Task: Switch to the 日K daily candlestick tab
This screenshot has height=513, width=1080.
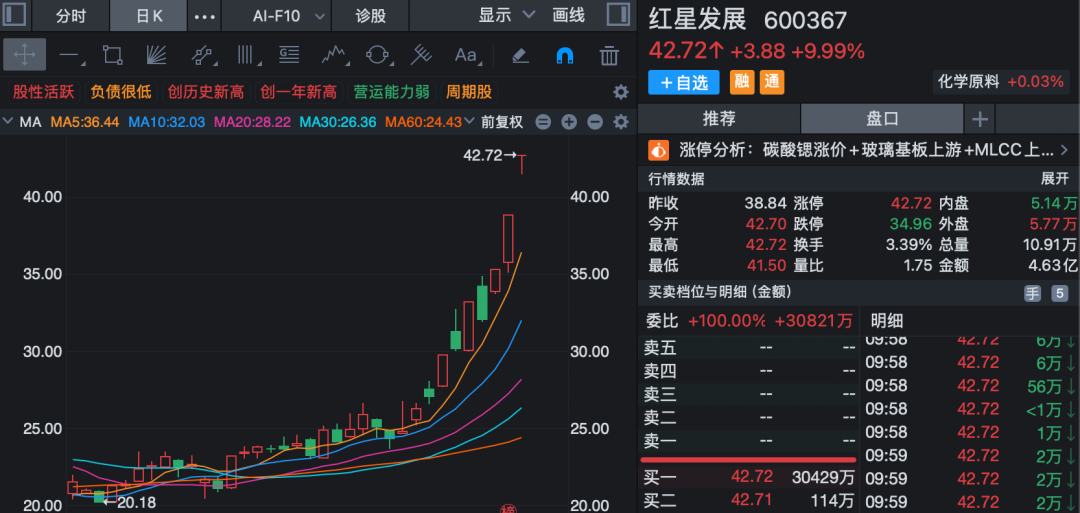Action: coord(149,15)
